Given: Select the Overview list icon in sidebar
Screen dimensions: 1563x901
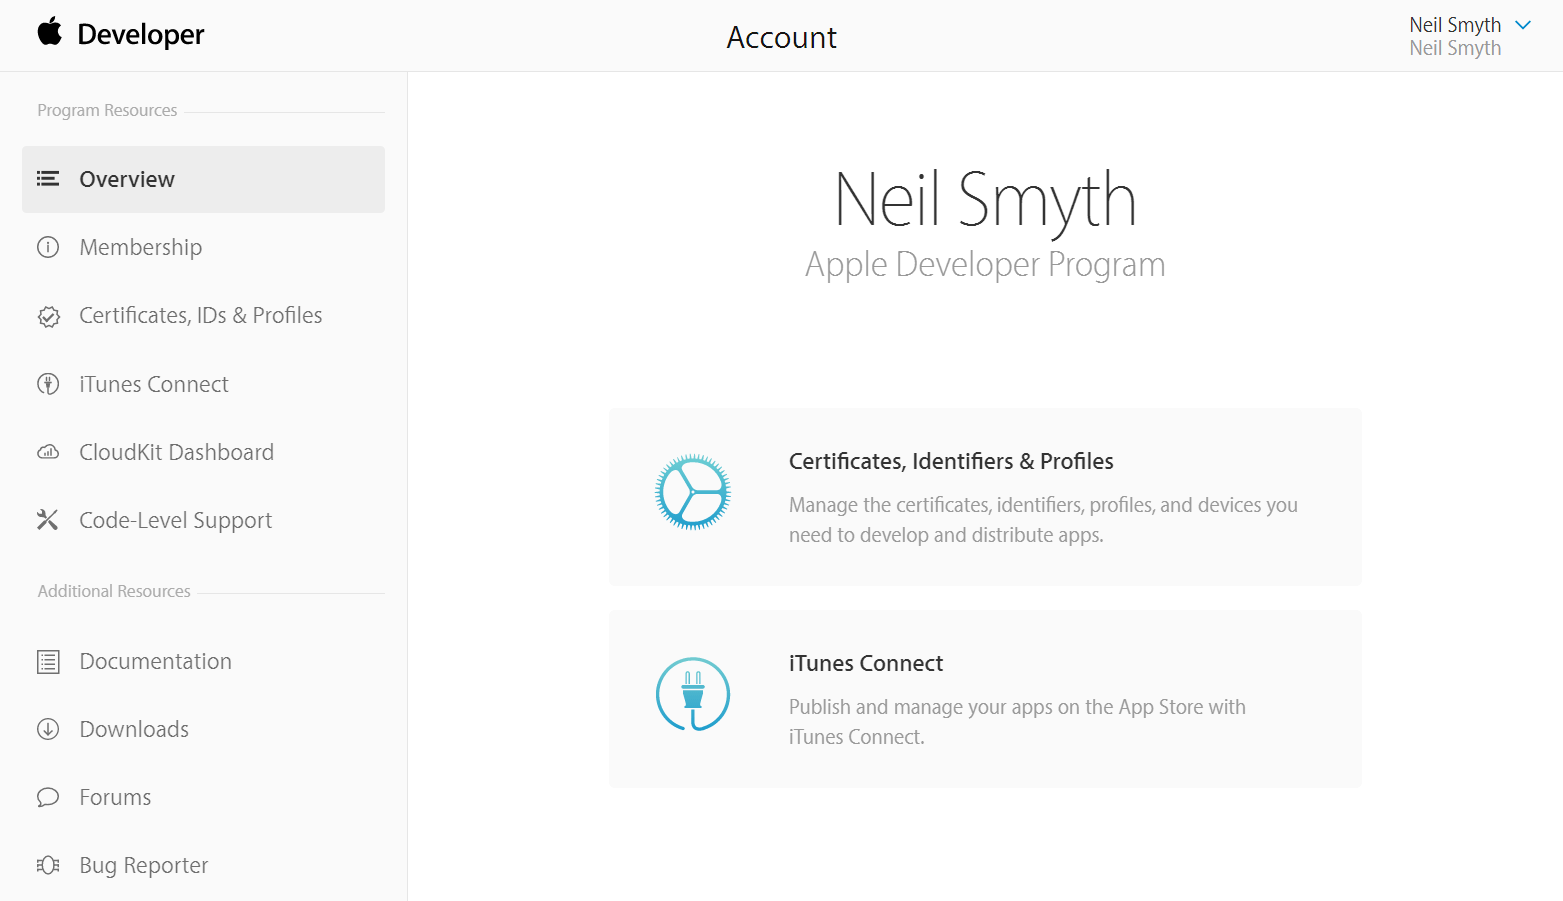Looking at the screenshot, I should (48, 179).
